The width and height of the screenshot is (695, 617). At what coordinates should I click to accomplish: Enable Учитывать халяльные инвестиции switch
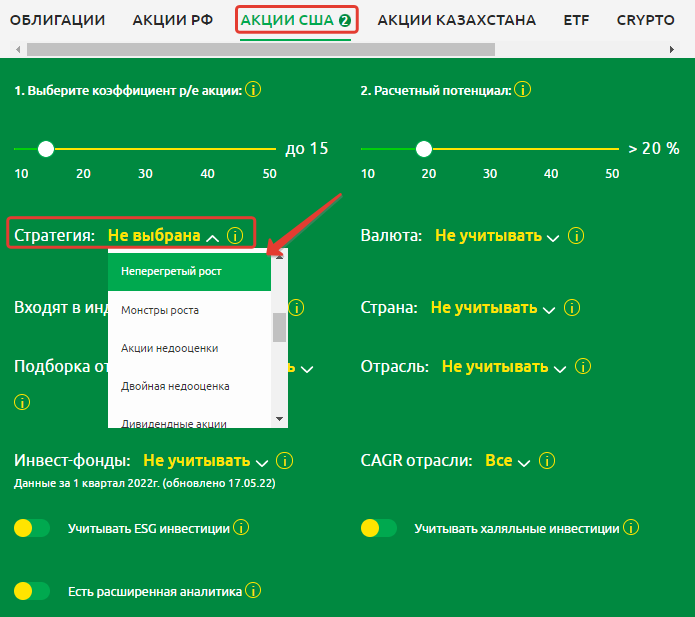pyautogui.click(x=379, y=528)
